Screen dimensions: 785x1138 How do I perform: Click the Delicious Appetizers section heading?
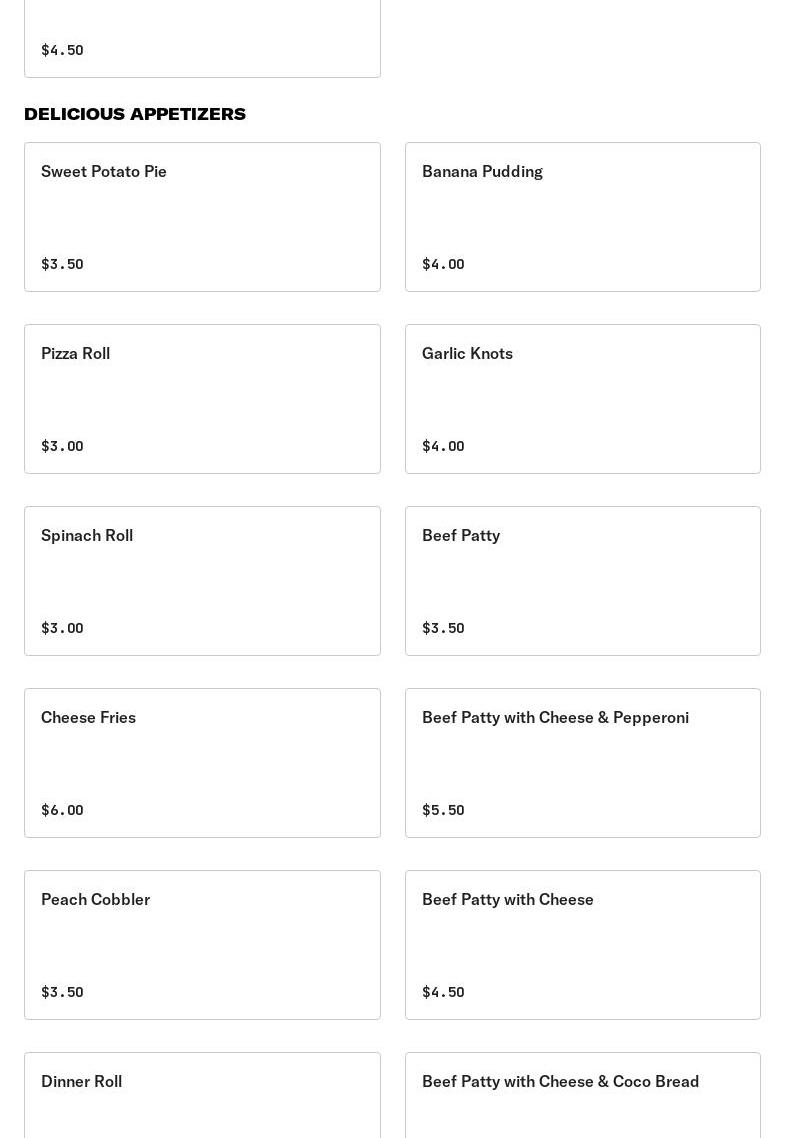tap(135, 114)
